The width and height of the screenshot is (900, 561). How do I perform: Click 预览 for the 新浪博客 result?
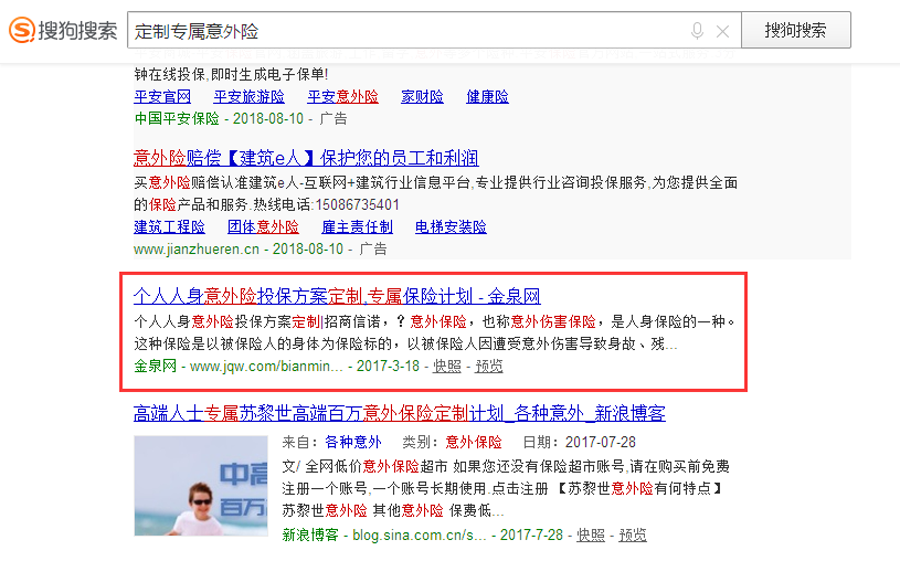[633, 535]
